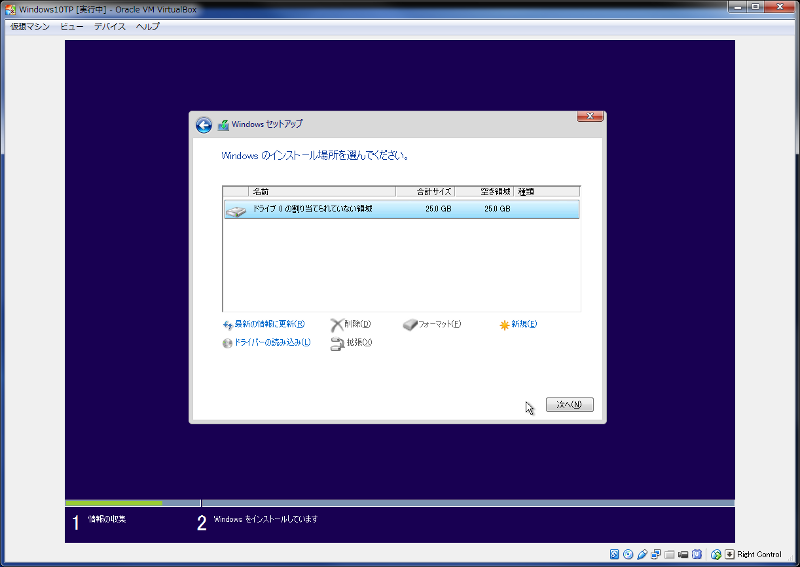Click the フォーマット(F) format option

pyautogui.click(x=432, y=324)
